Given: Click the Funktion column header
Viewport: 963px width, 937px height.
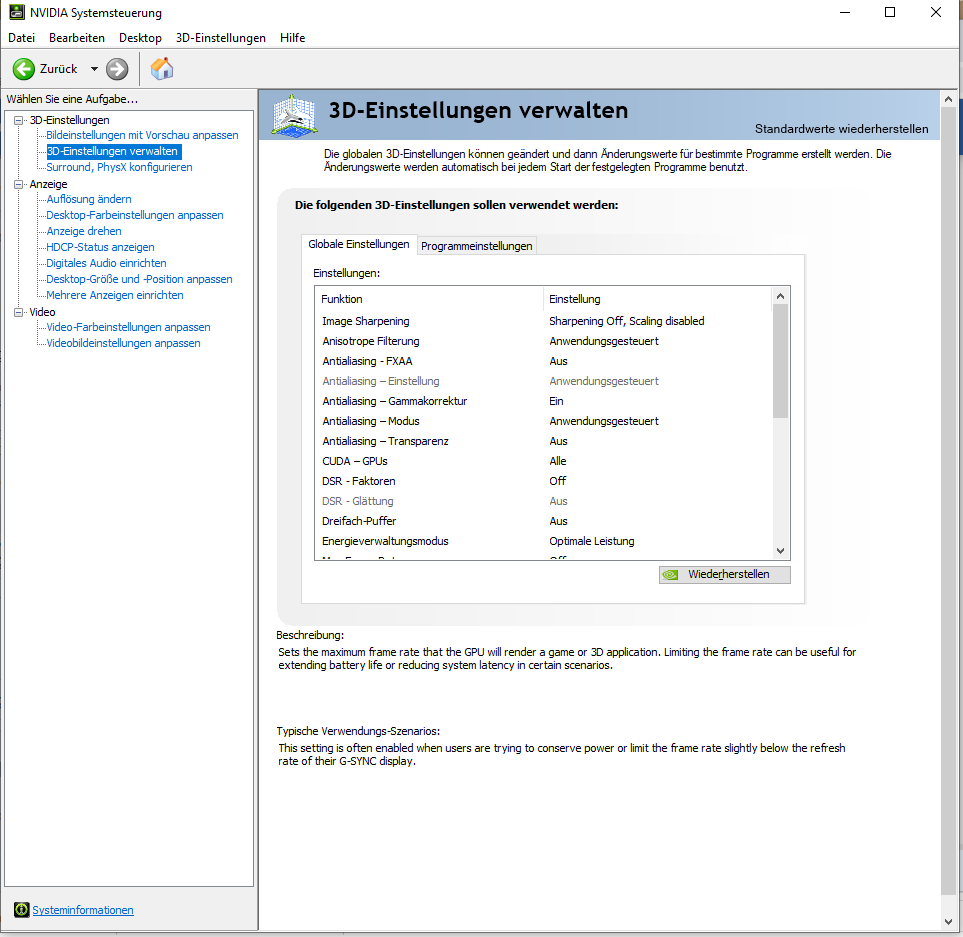Looking at the screenshot, I should 429,299.
